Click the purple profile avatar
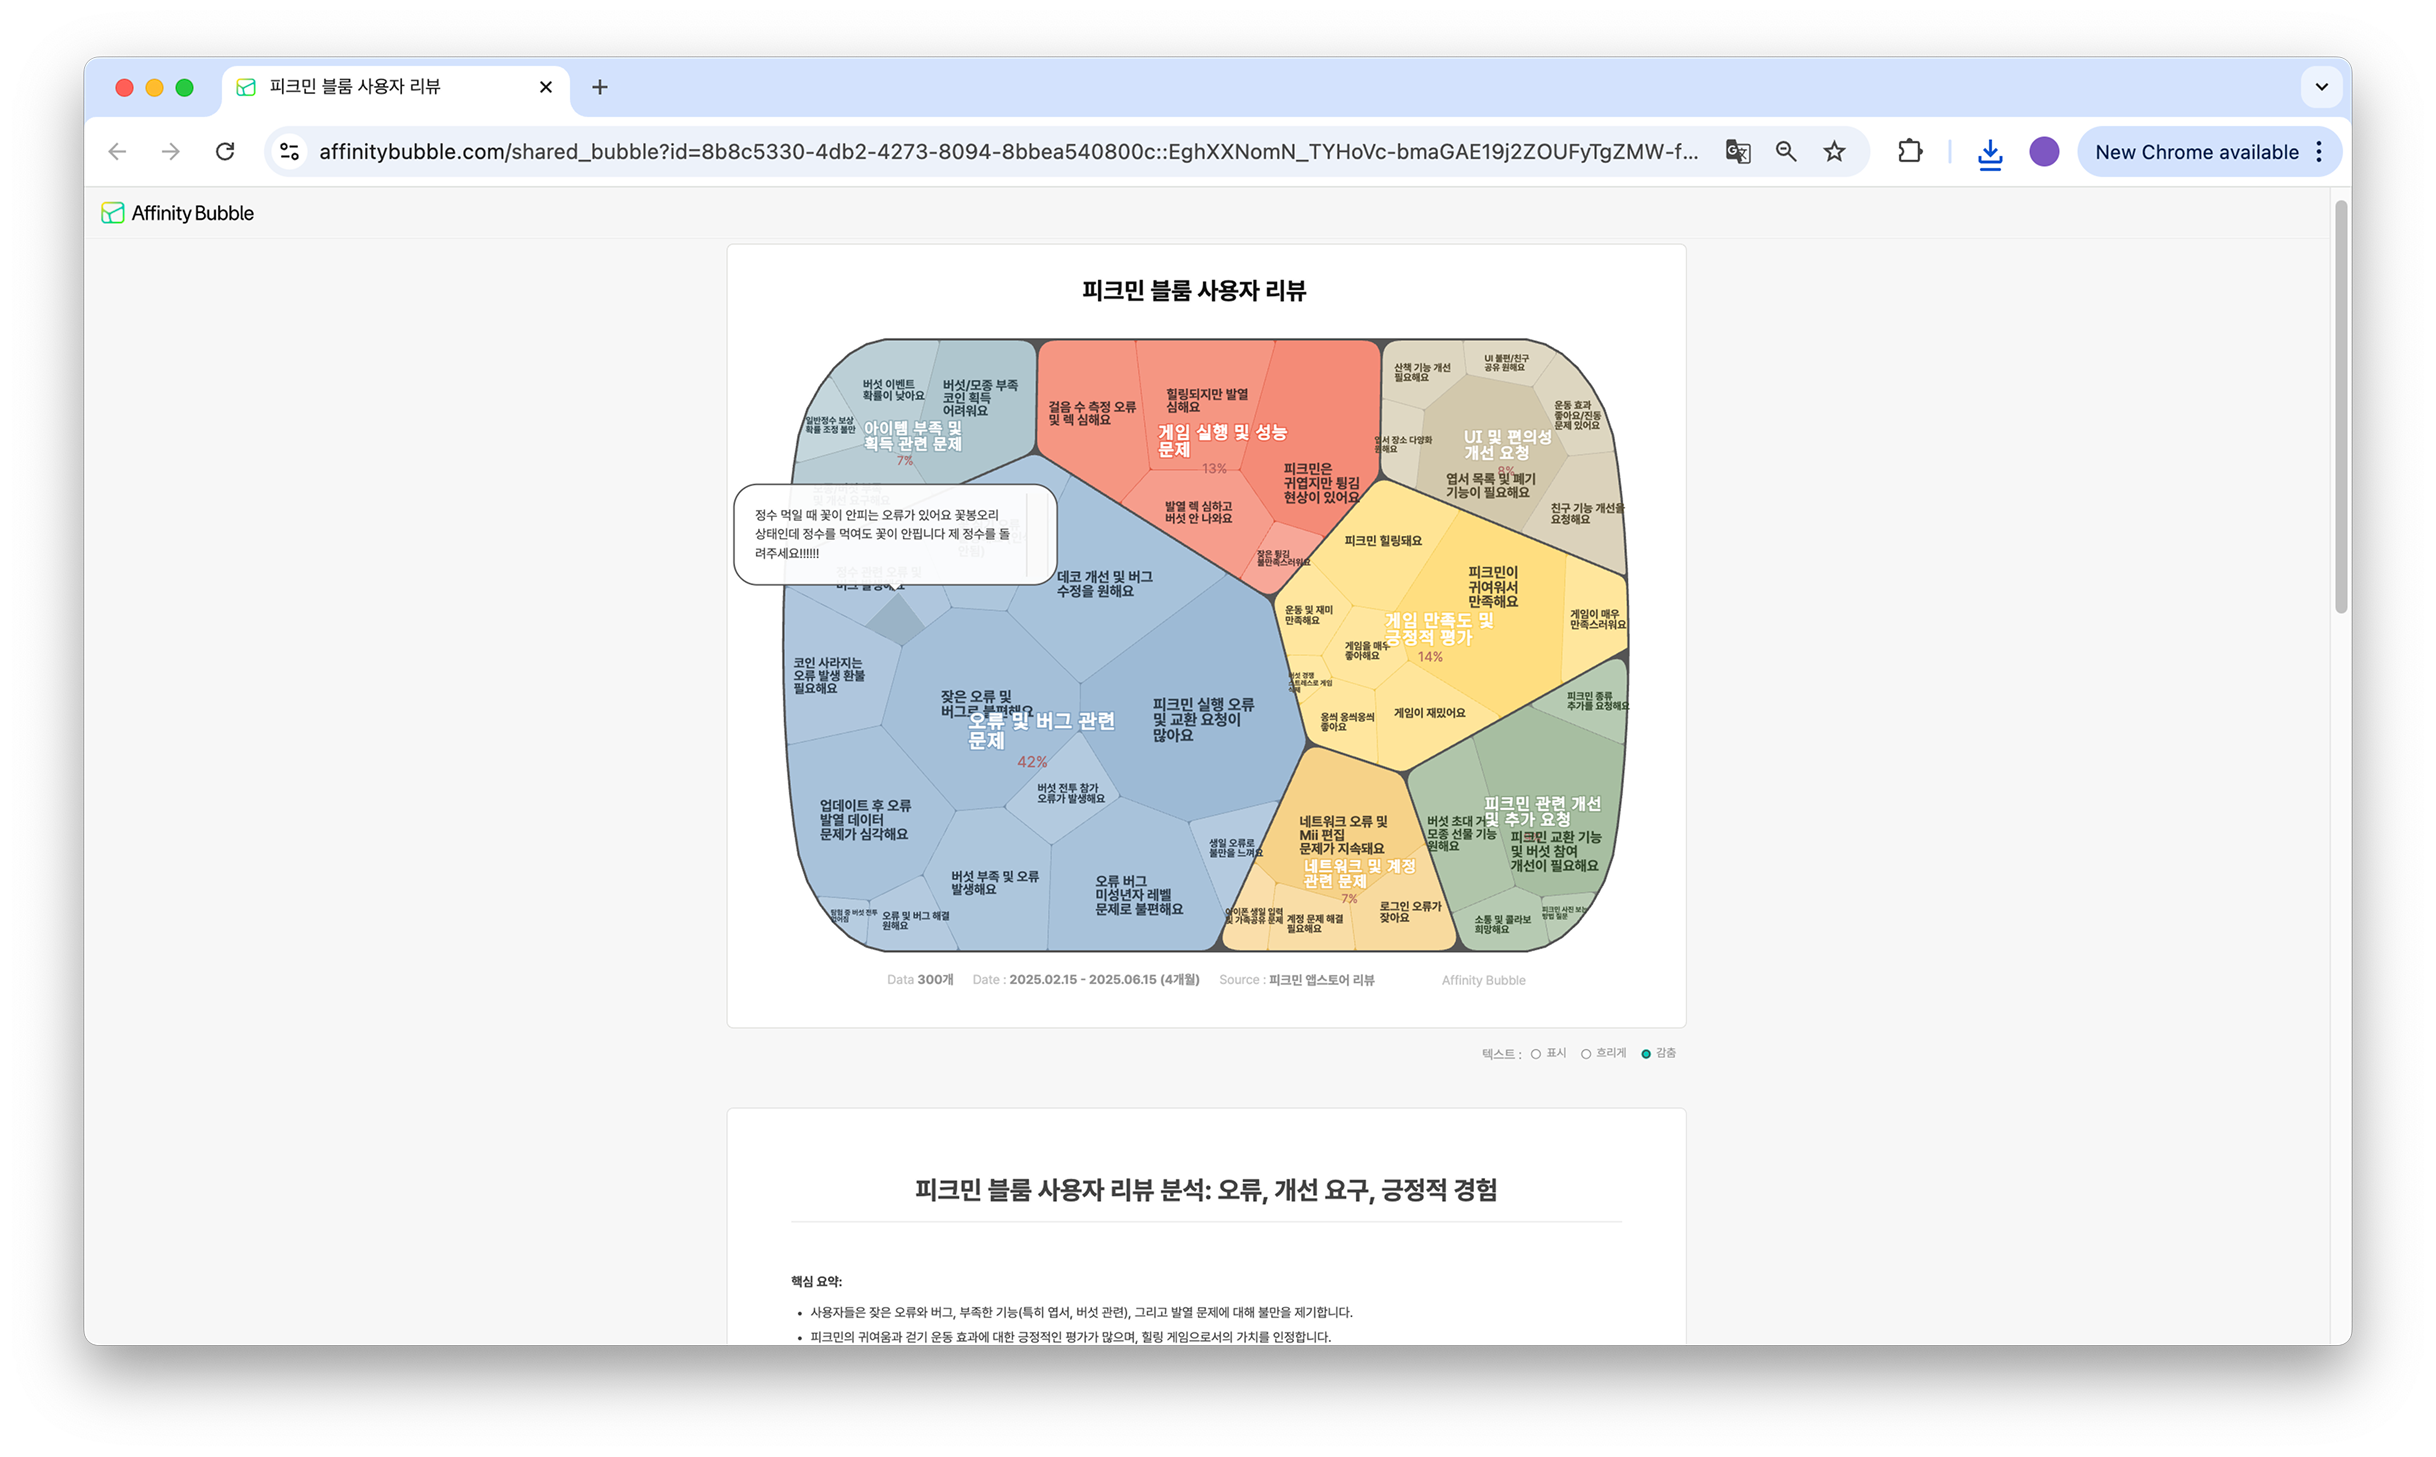The width and height of the screenshot is (2436, 1457). pos(2044,152)
